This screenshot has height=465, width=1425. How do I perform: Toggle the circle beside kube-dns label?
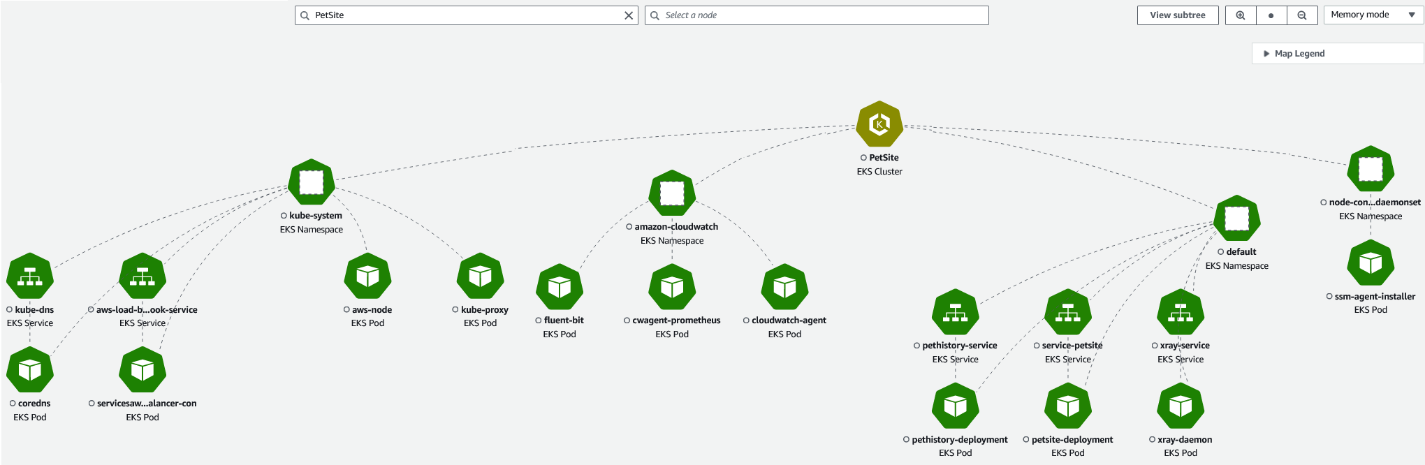tap(9, 310)
